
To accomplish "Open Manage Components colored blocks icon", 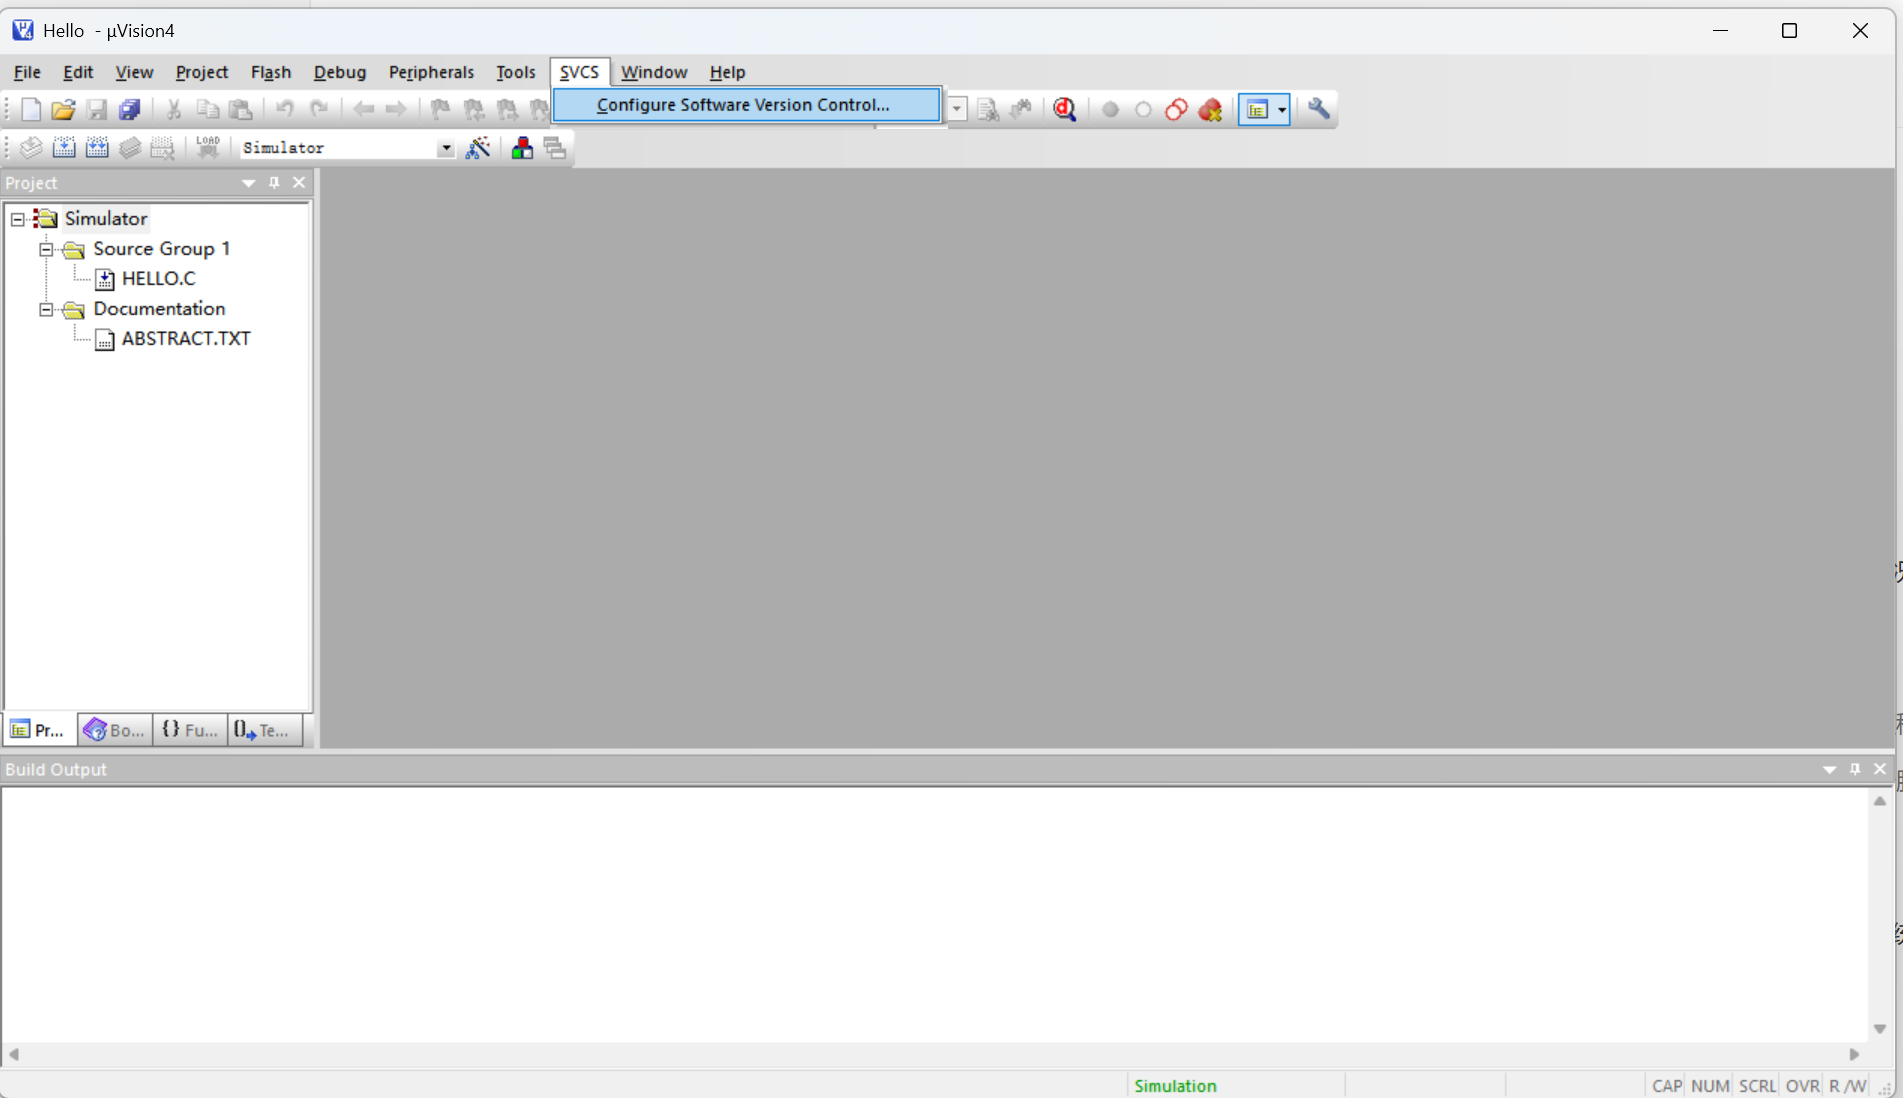I will click(x=522, y=148).
